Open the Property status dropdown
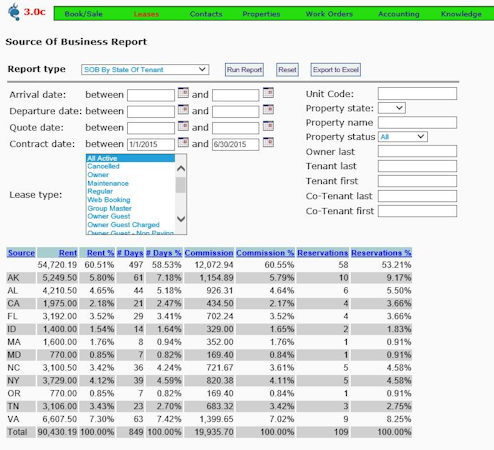 point(403,137)
